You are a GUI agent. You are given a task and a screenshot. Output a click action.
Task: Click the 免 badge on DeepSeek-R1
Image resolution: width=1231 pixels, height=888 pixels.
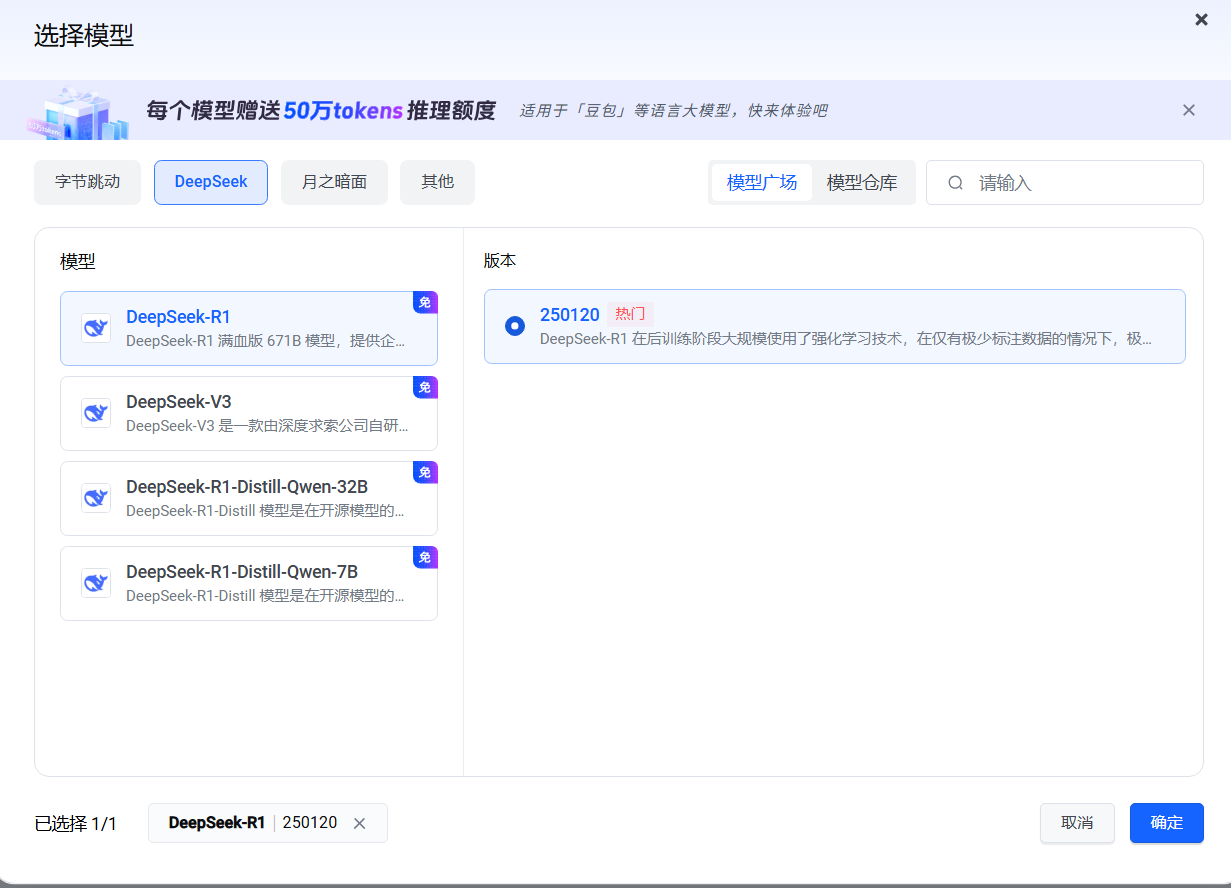[x=425, y=302]
